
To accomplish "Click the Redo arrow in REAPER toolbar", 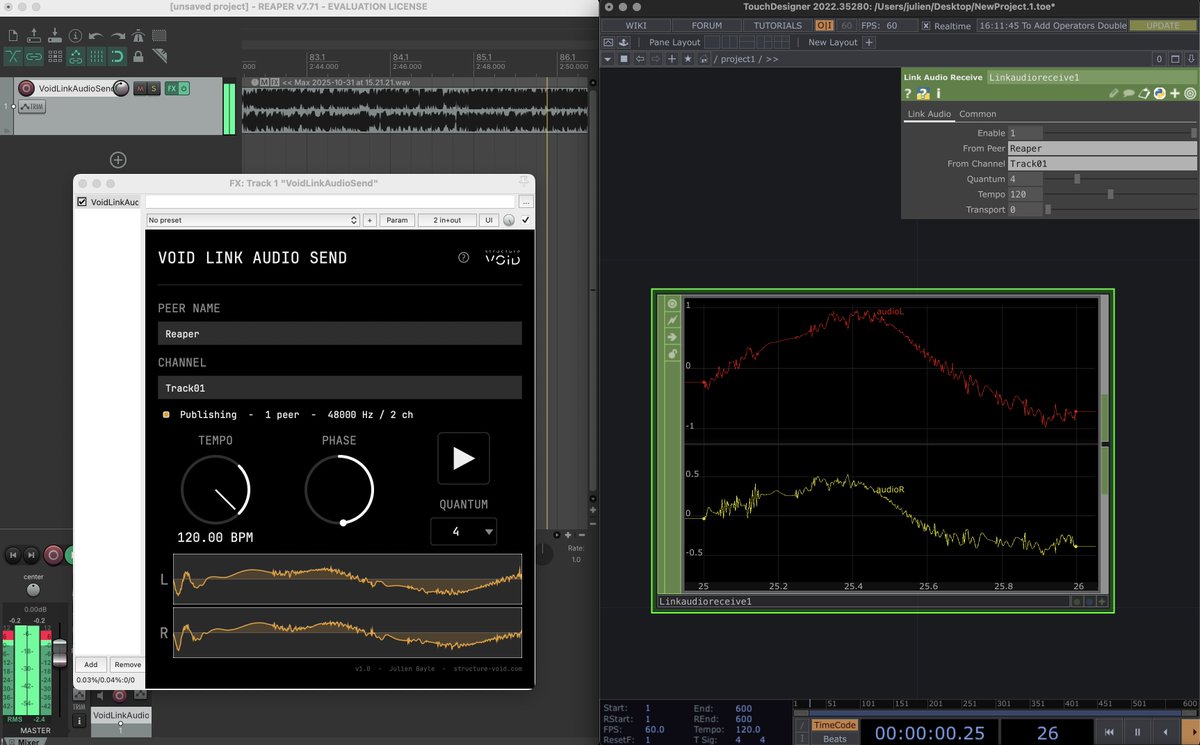I will pyautogui.click(x=118, y=36).
